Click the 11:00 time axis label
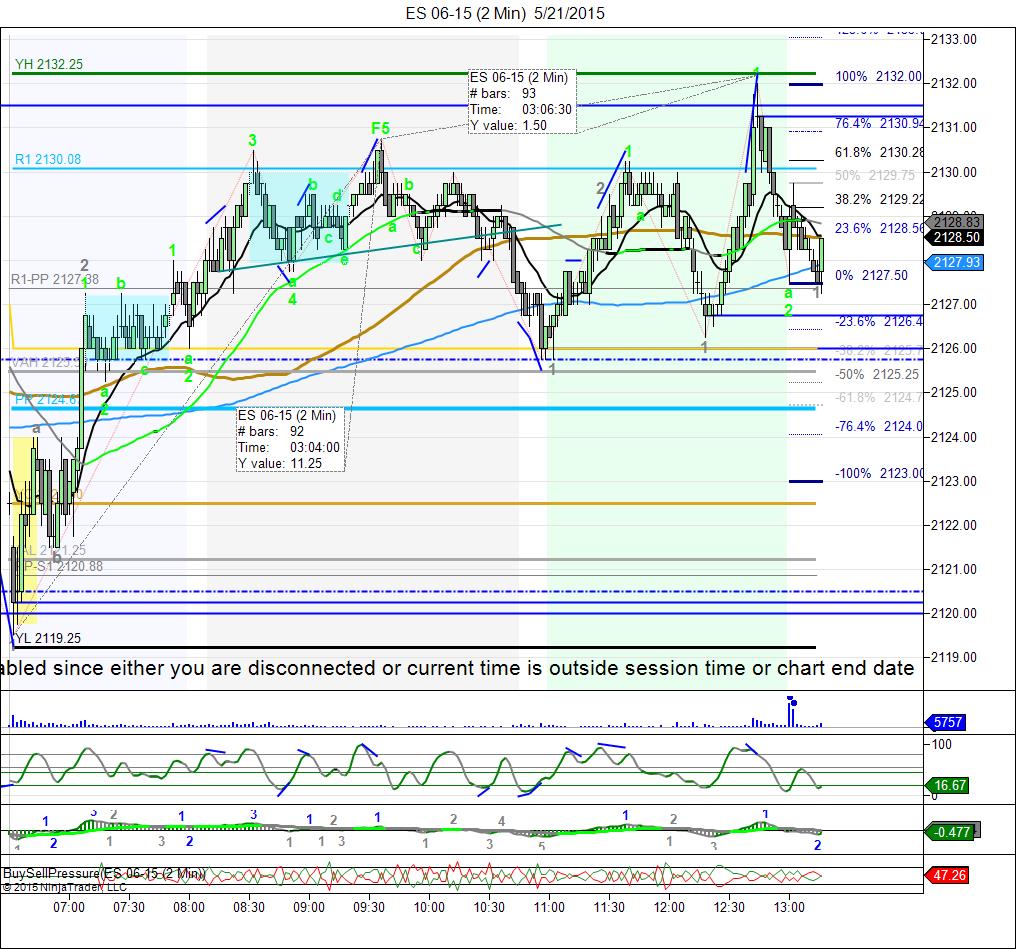The width and height of the screenshot is (1016, 949). (x=549, y=907)
